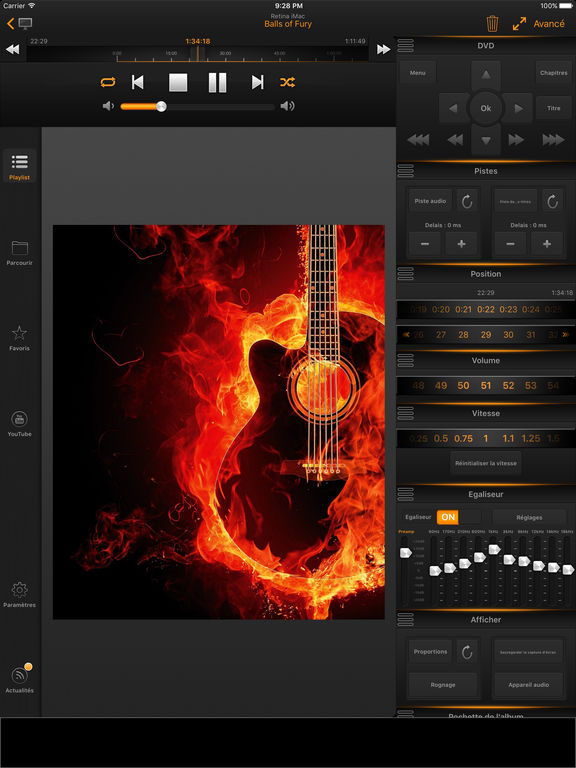576x768 pixels.
Task: Tap the Appareil audio button
Action: point(528,685)
